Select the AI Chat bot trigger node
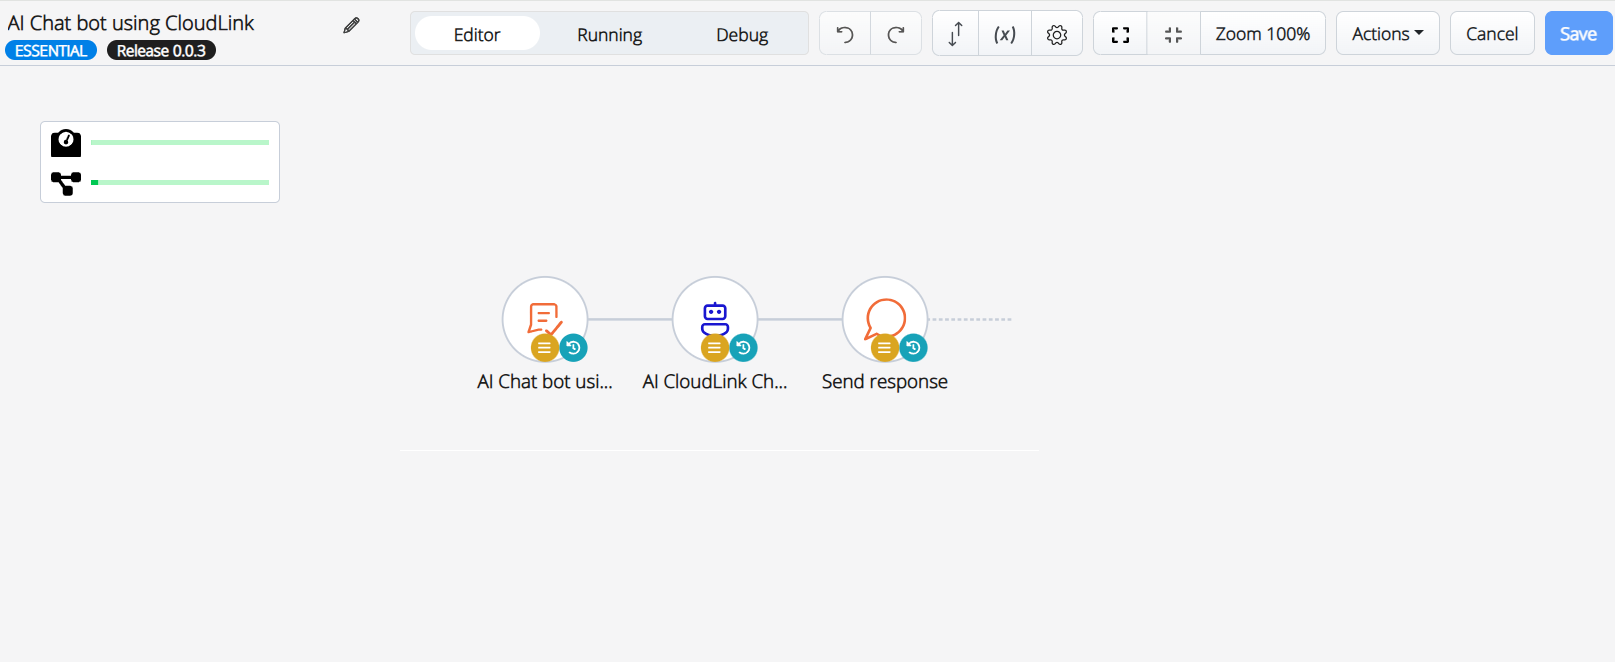Screen dimensions: 1615x662 click(544, 316)
